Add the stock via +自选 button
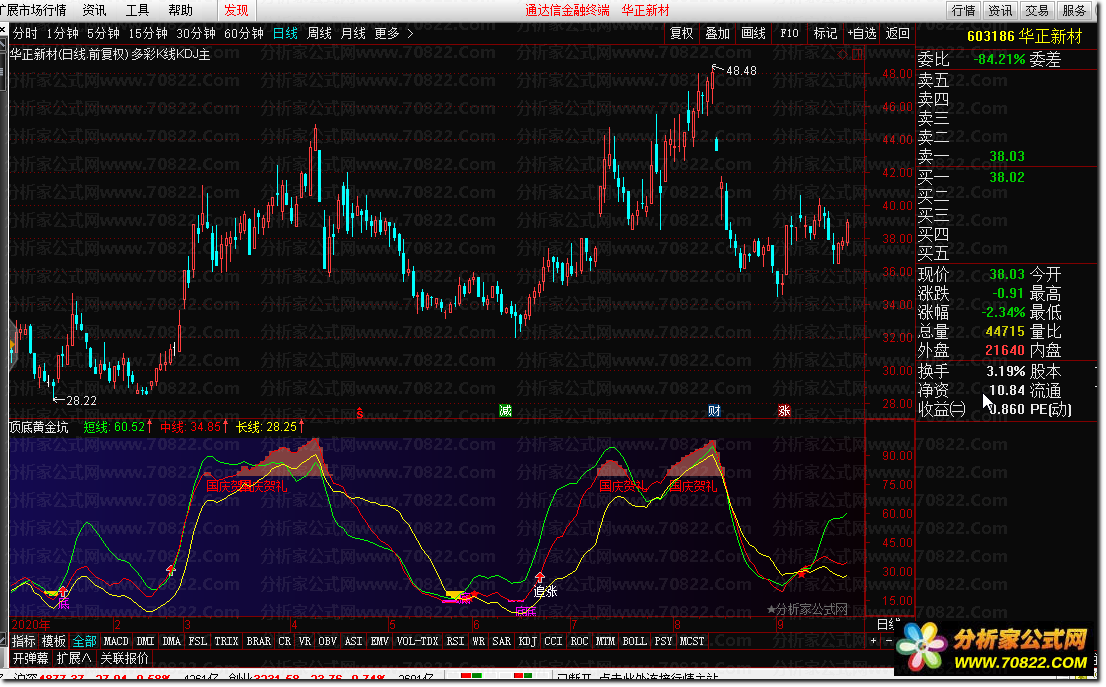This screenshot has width=1106, height=687. tap(861, 33)
